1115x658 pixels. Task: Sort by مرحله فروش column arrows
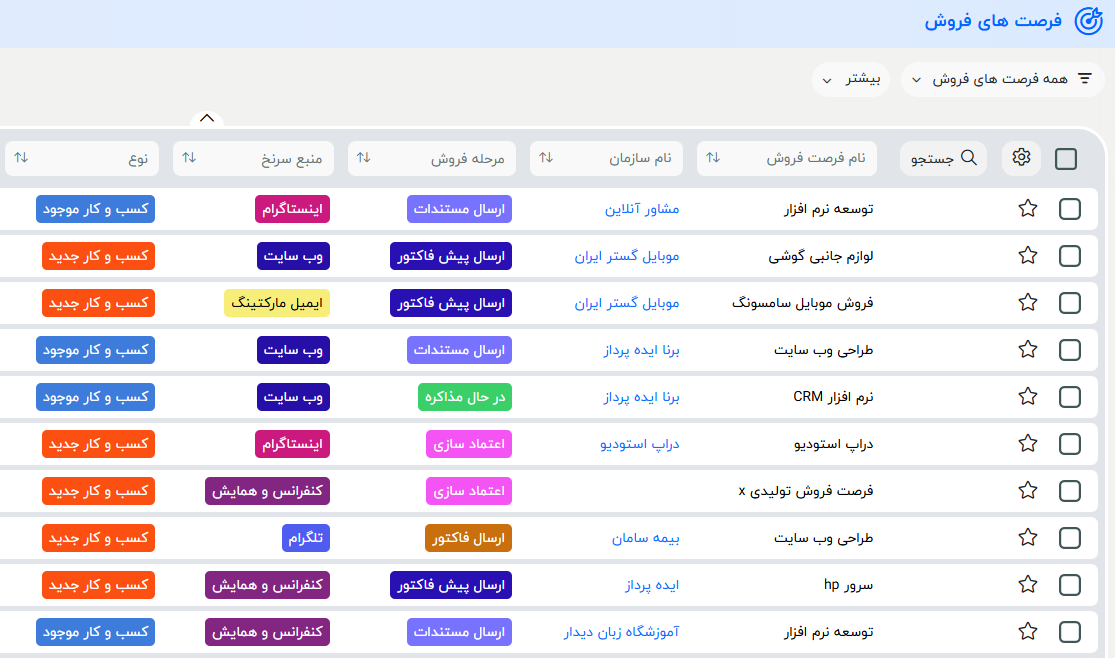click(x=364, y=158)
